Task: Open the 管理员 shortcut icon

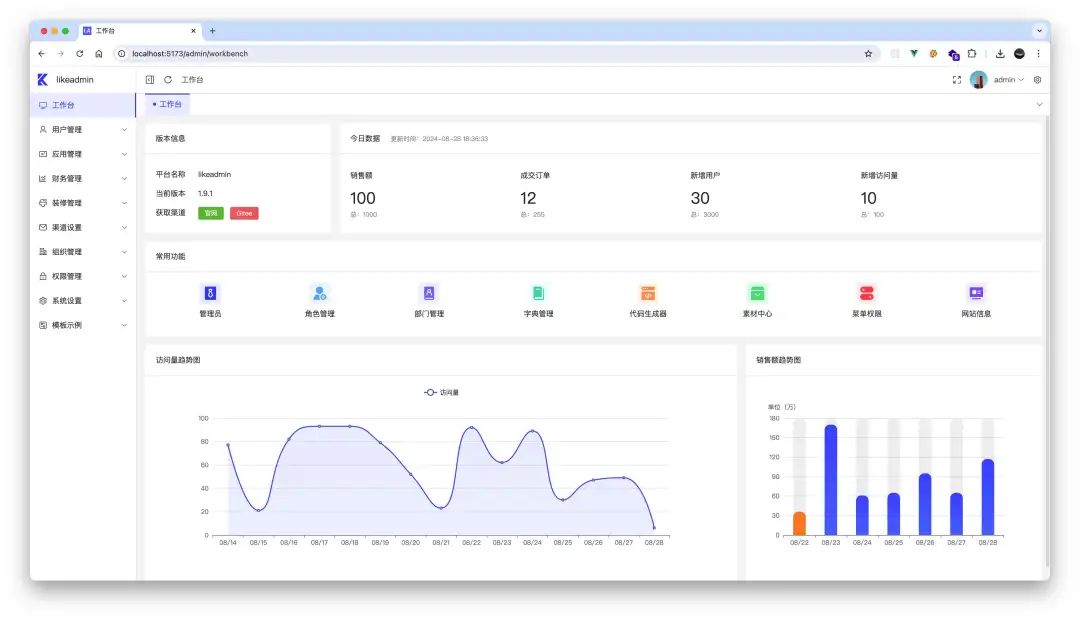Action: (x=210, y=293)
